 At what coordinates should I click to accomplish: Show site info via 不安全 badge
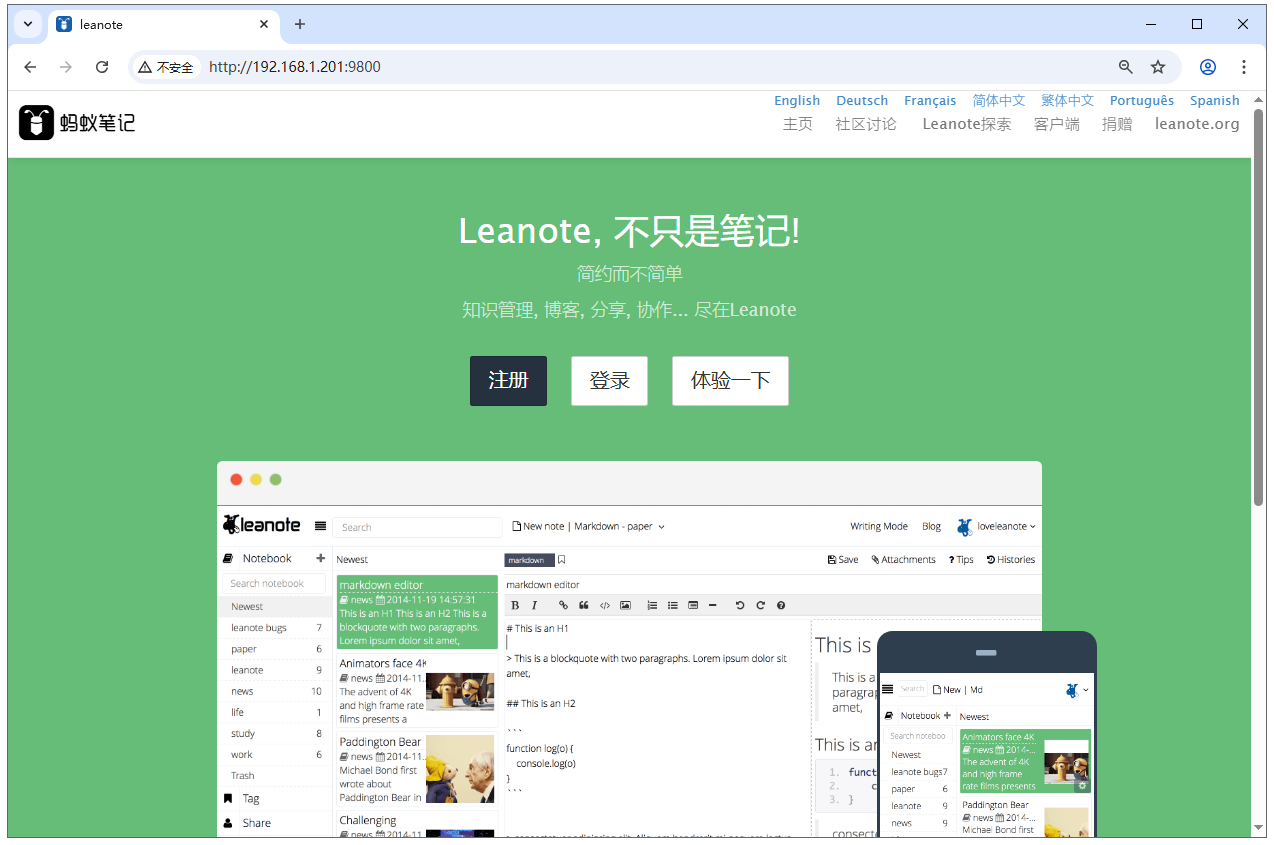click(x=166, y=67)
